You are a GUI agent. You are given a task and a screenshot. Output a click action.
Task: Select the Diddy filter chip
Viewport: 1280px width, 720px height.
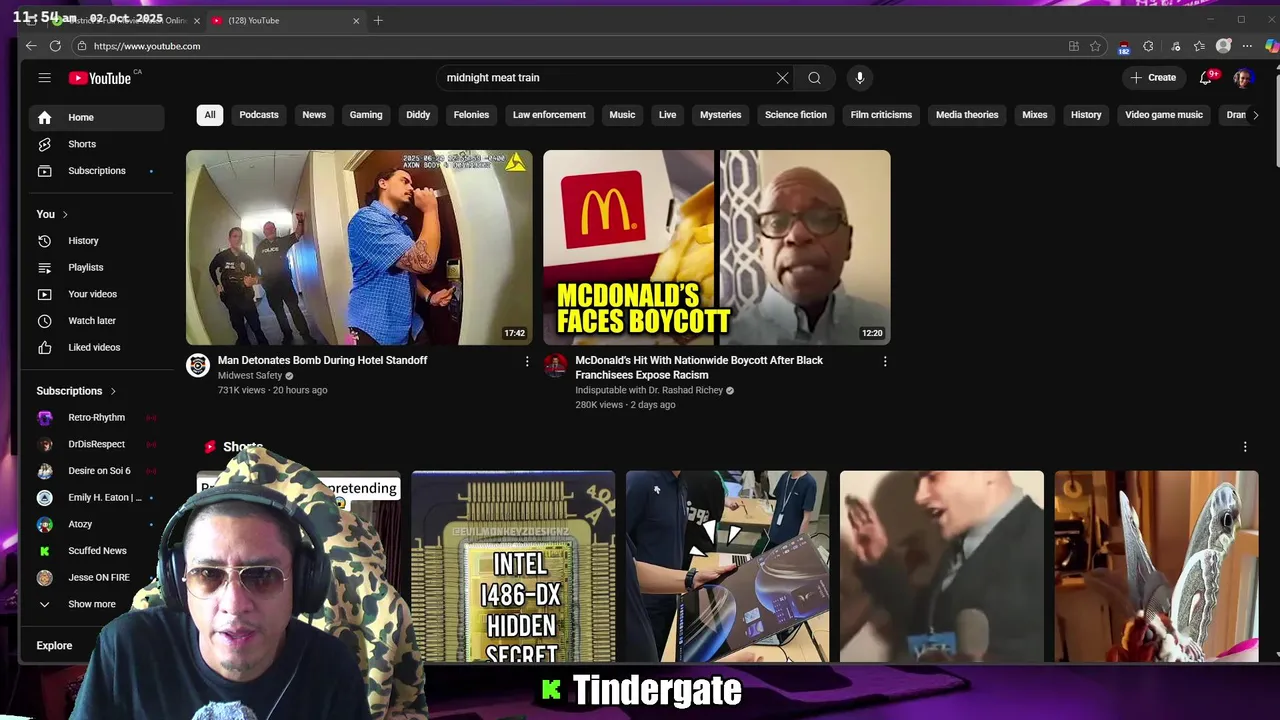point(418,115)
